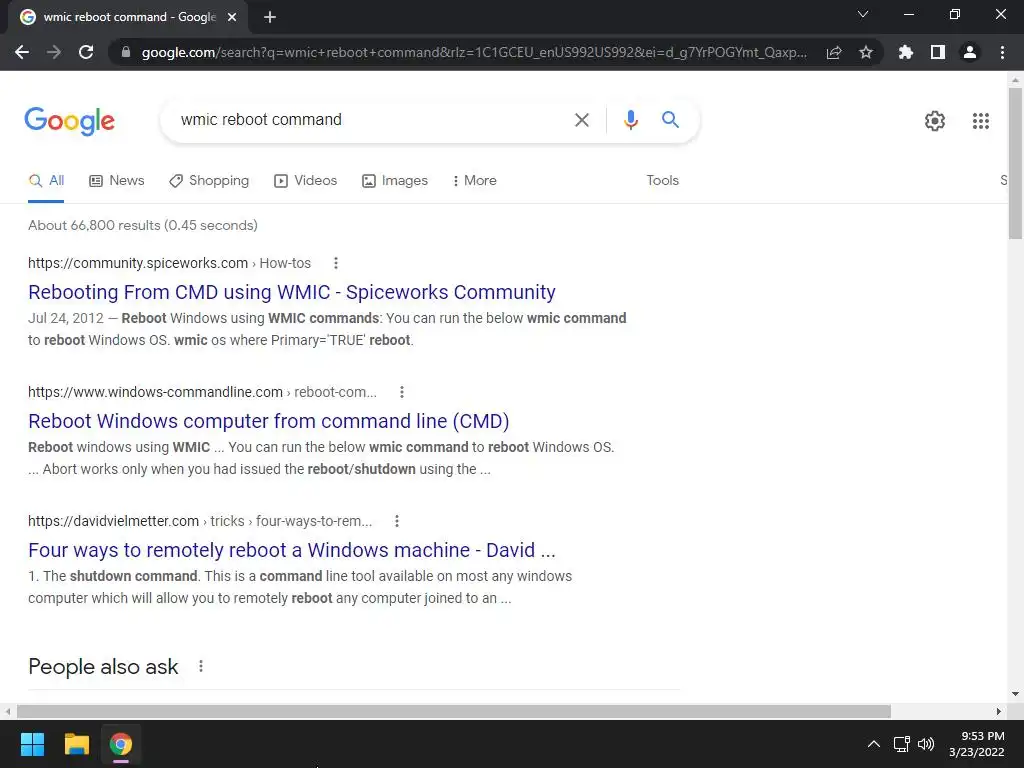This screenshot has width=1024, height=768.
Task: Open File Explorer from taskbar
Action: tap(76, 744)
